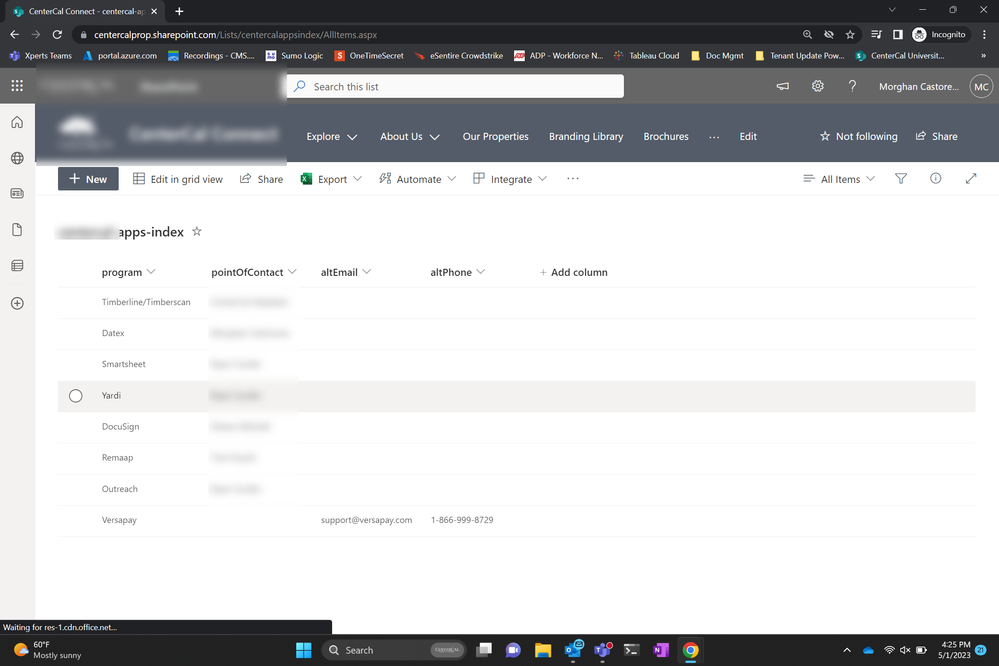Open pointOfContact column header menu
Image resolution: width=999 pixels, height=666 pixels.
click(254, 272)
